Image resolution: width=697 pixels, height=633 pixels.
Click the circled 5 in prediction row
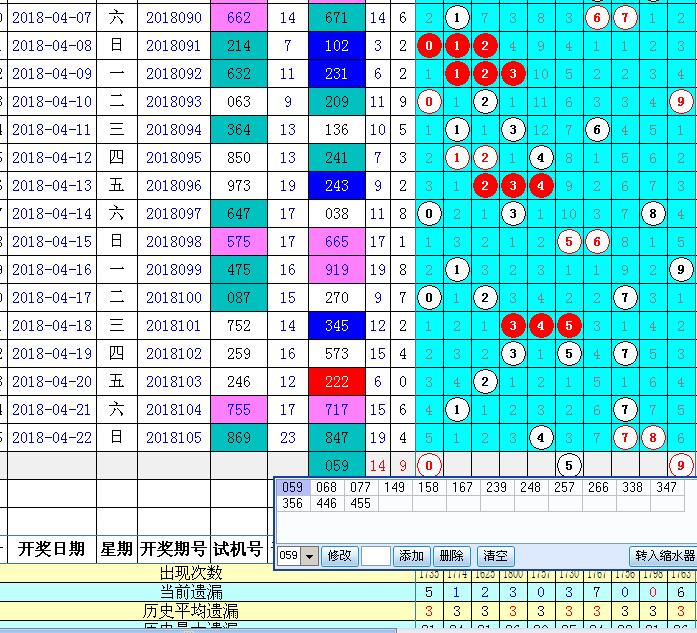[569, 464]
